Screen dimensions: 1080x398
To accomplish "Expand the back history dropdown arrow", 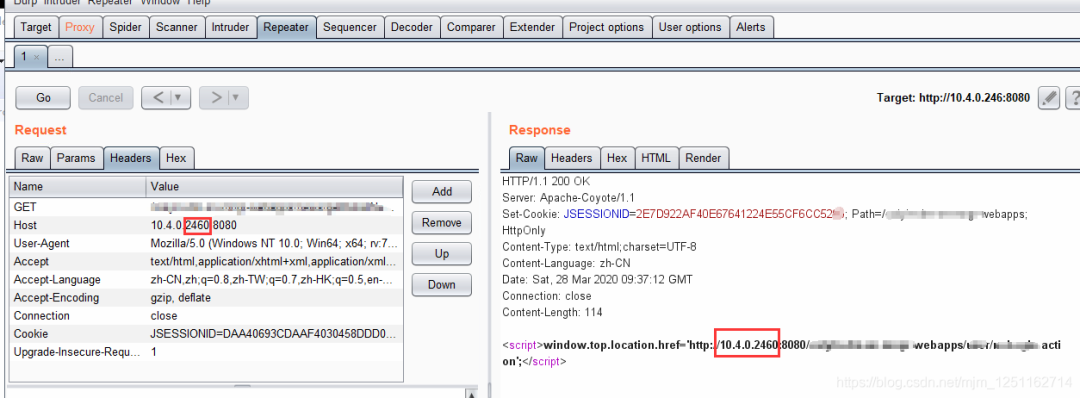I will click(x=179, y=98).
